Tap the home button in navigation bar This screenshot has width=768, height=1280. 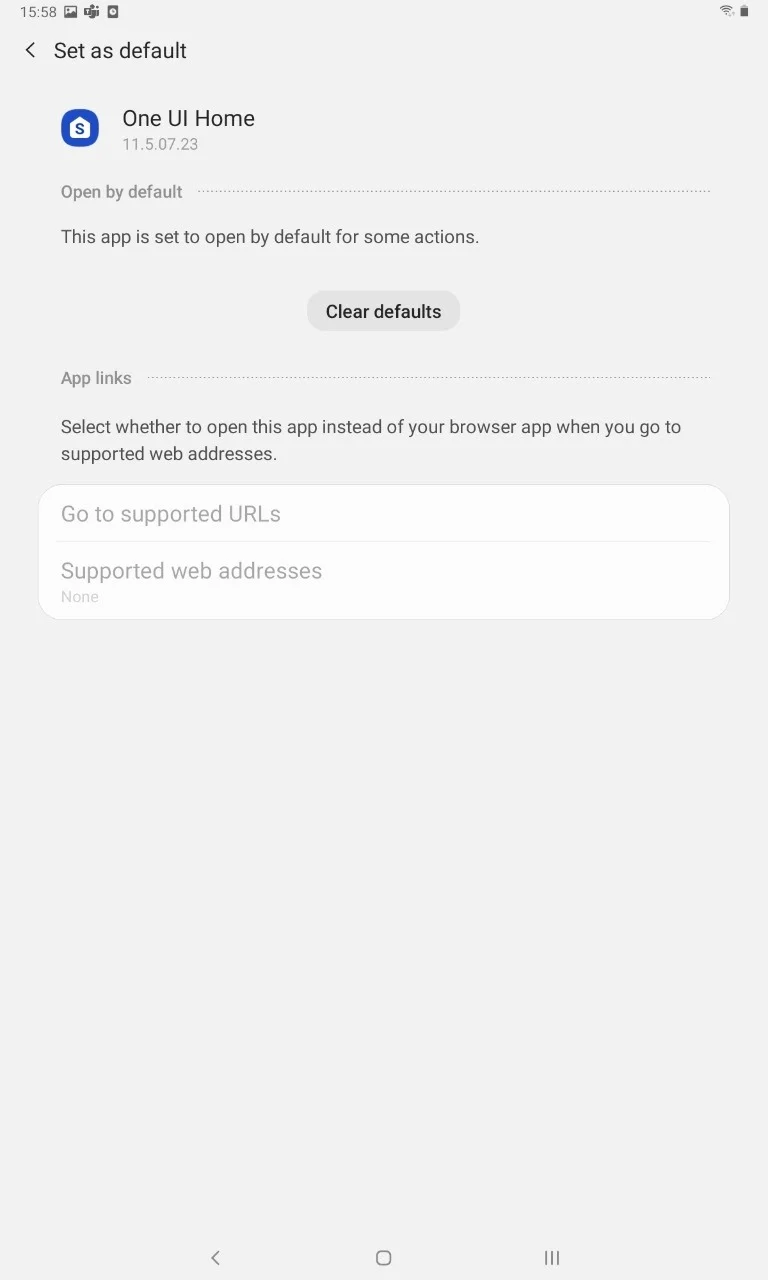click(383, 1258)
